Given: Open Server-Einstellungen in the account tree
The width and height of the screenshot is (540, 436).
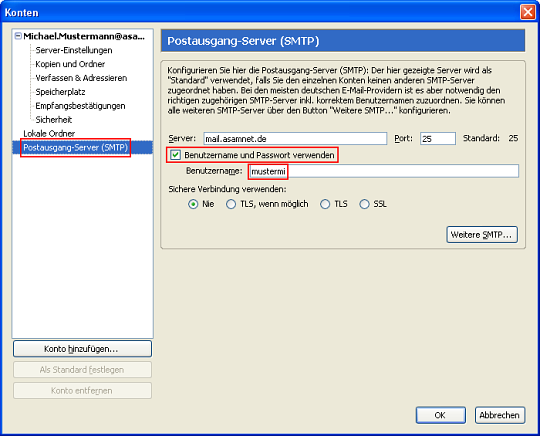Looking at the screenshot, I should point(74,50).
